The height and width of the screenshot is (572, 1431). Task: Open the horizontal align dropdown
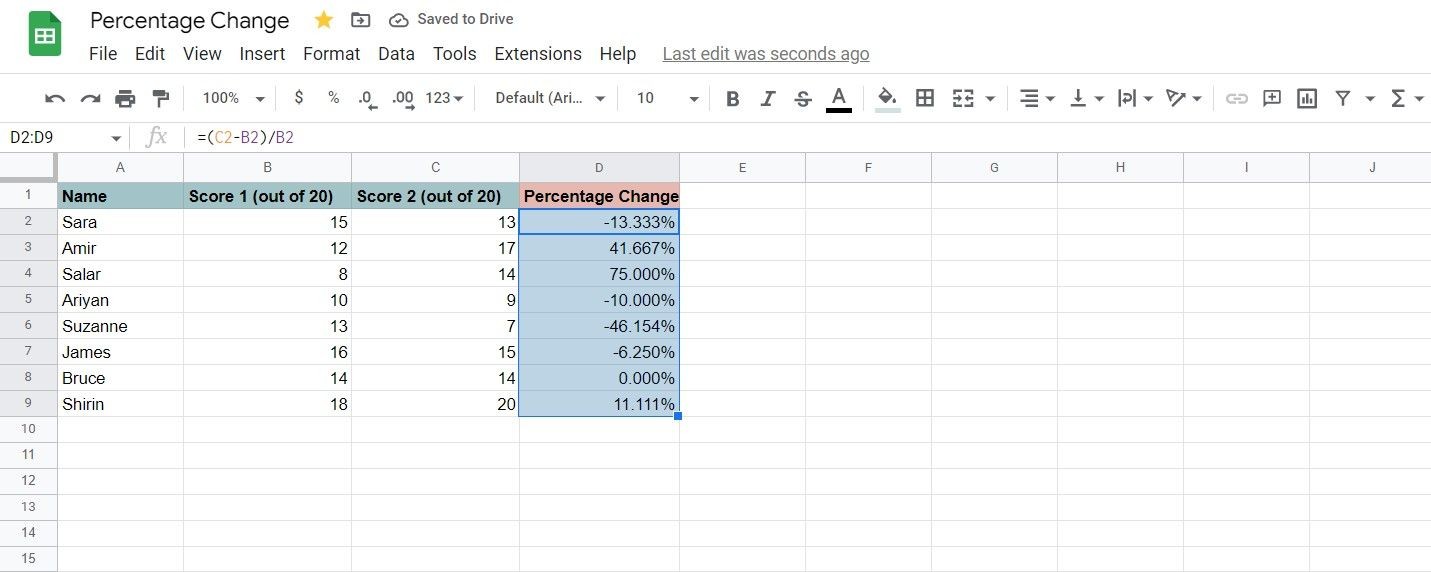pyautogui.click(x=1037, y=98)
